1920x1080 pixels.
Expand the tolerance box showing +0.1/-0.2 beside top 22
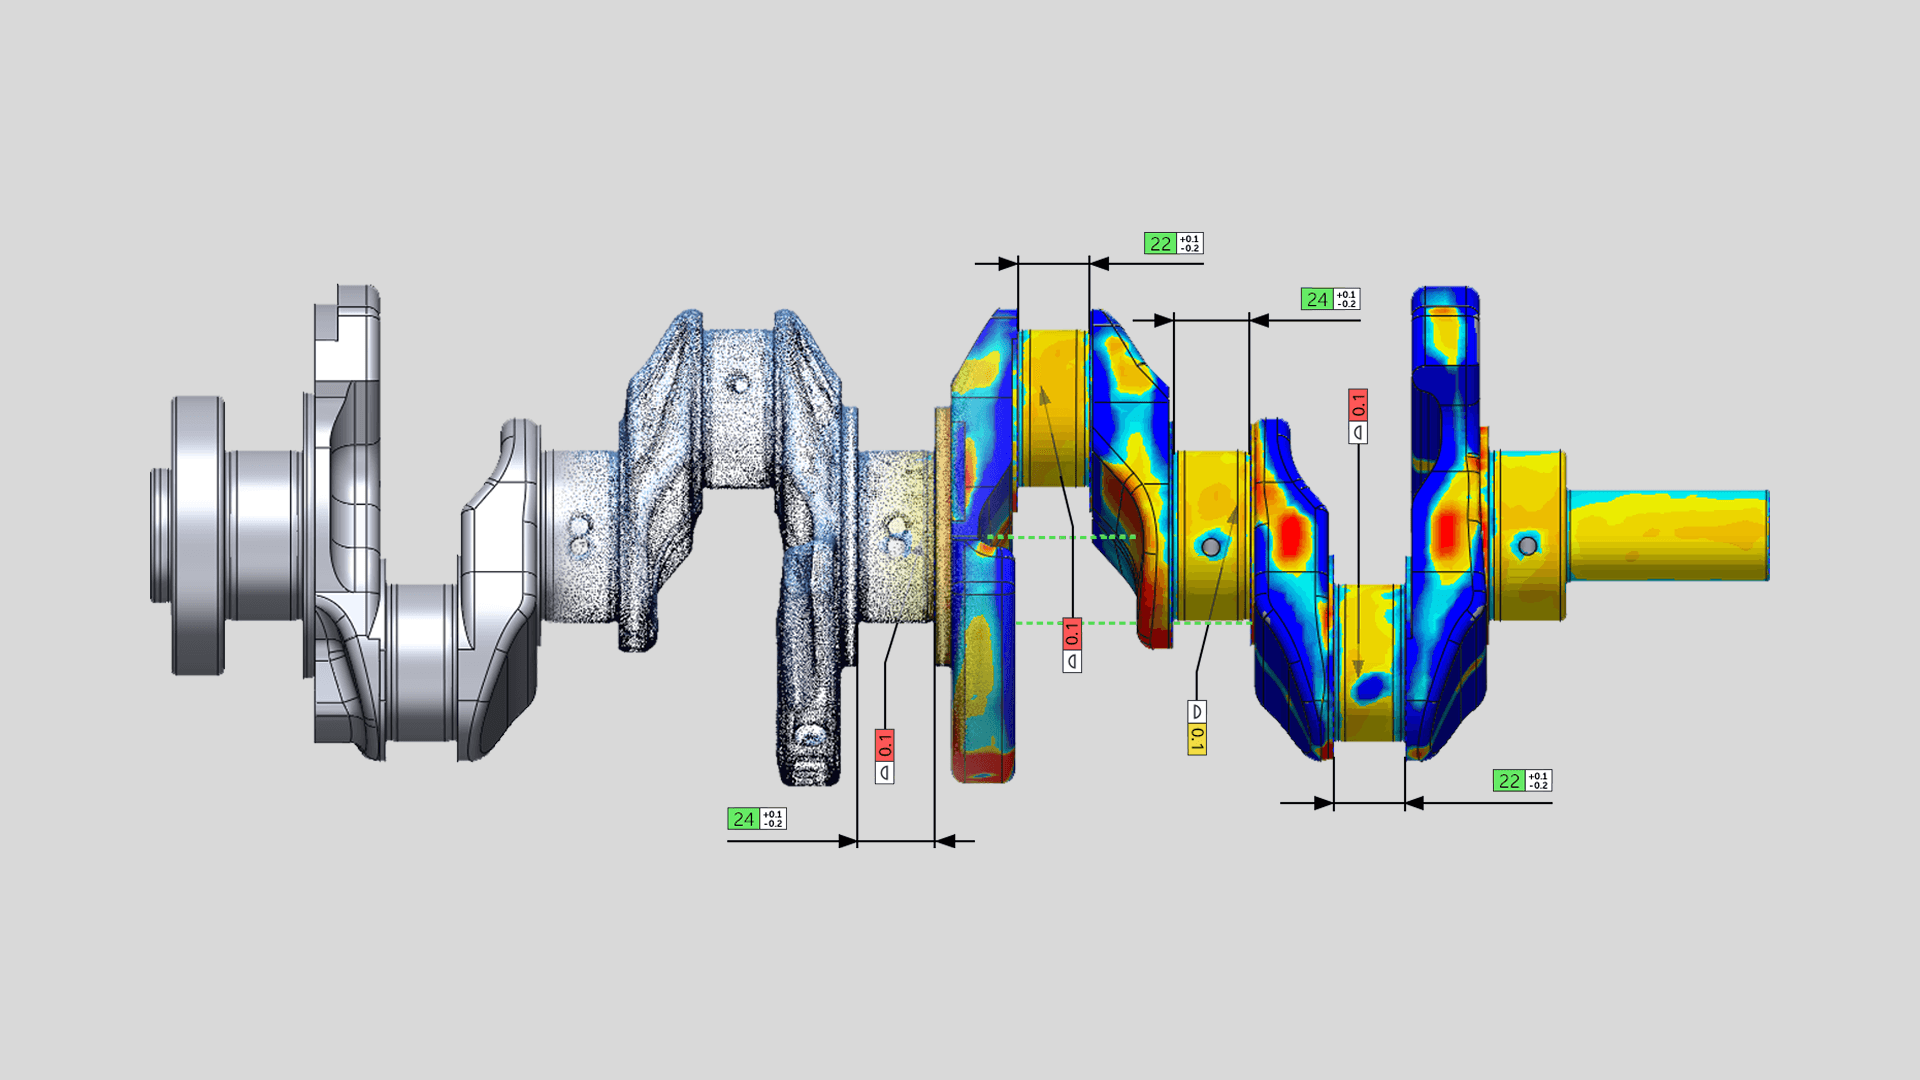pos(1188,242)
